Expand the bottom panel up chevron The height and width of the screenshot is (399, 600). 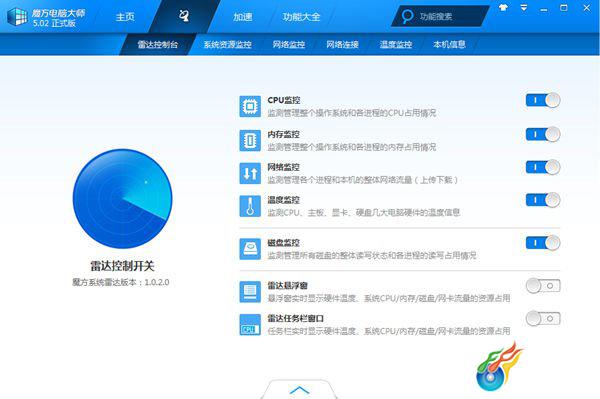[300, 390]
